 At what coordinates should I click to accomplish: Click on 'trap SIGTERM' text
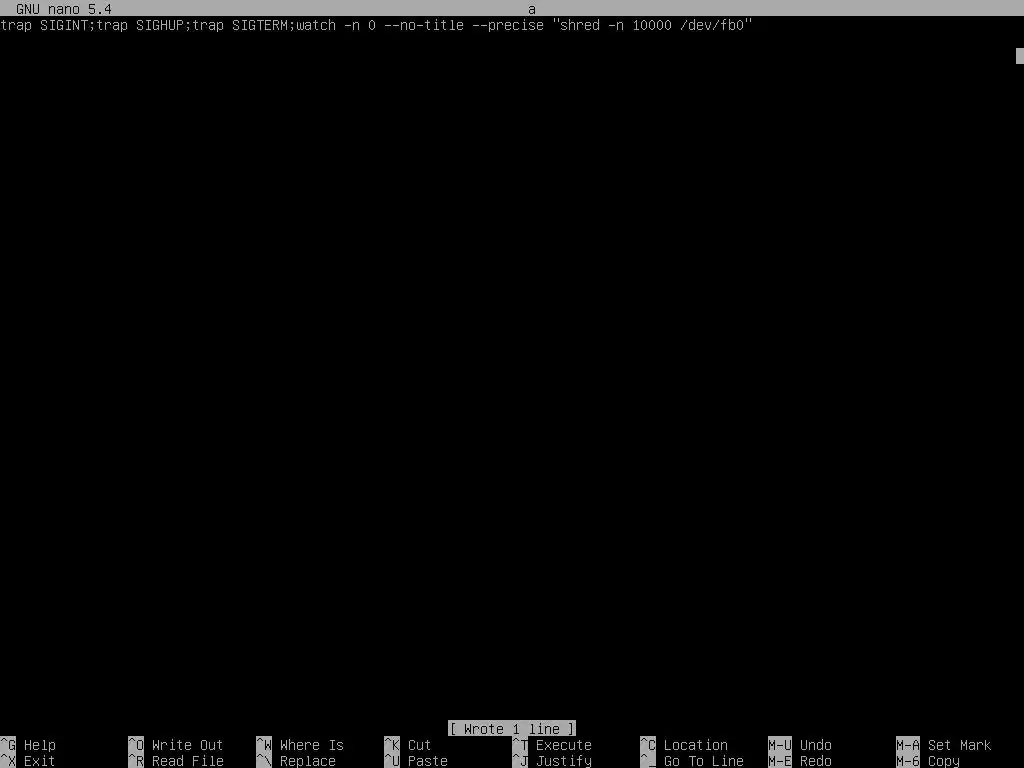[x=240, y=25]
